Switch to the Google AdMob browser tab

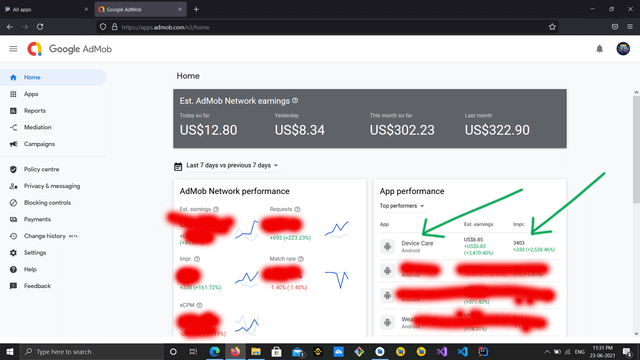point(140,9)
